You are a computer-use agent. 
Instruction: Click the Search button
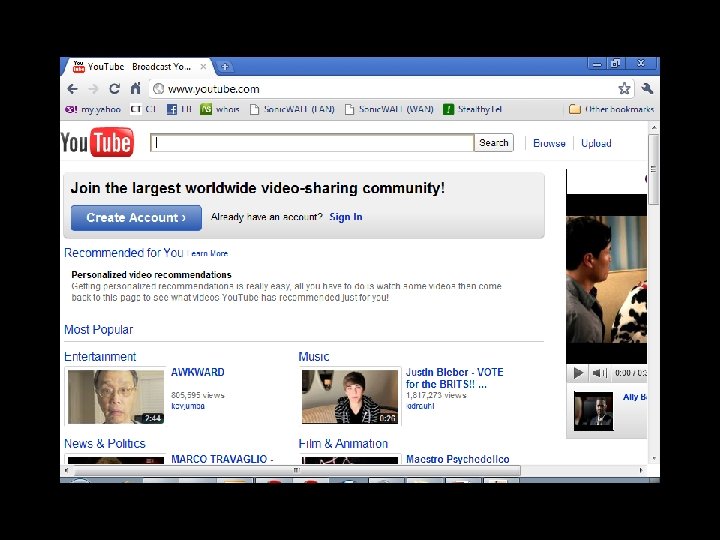click(494, 143)
